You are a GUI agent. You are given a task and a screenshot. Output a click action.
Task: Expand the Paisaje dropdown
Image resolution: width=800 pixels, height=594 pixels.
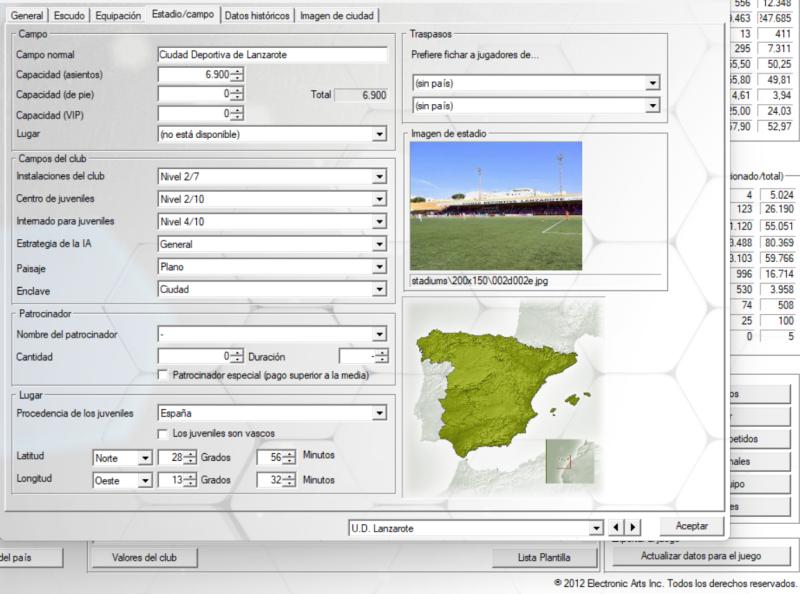pos(379,266)
